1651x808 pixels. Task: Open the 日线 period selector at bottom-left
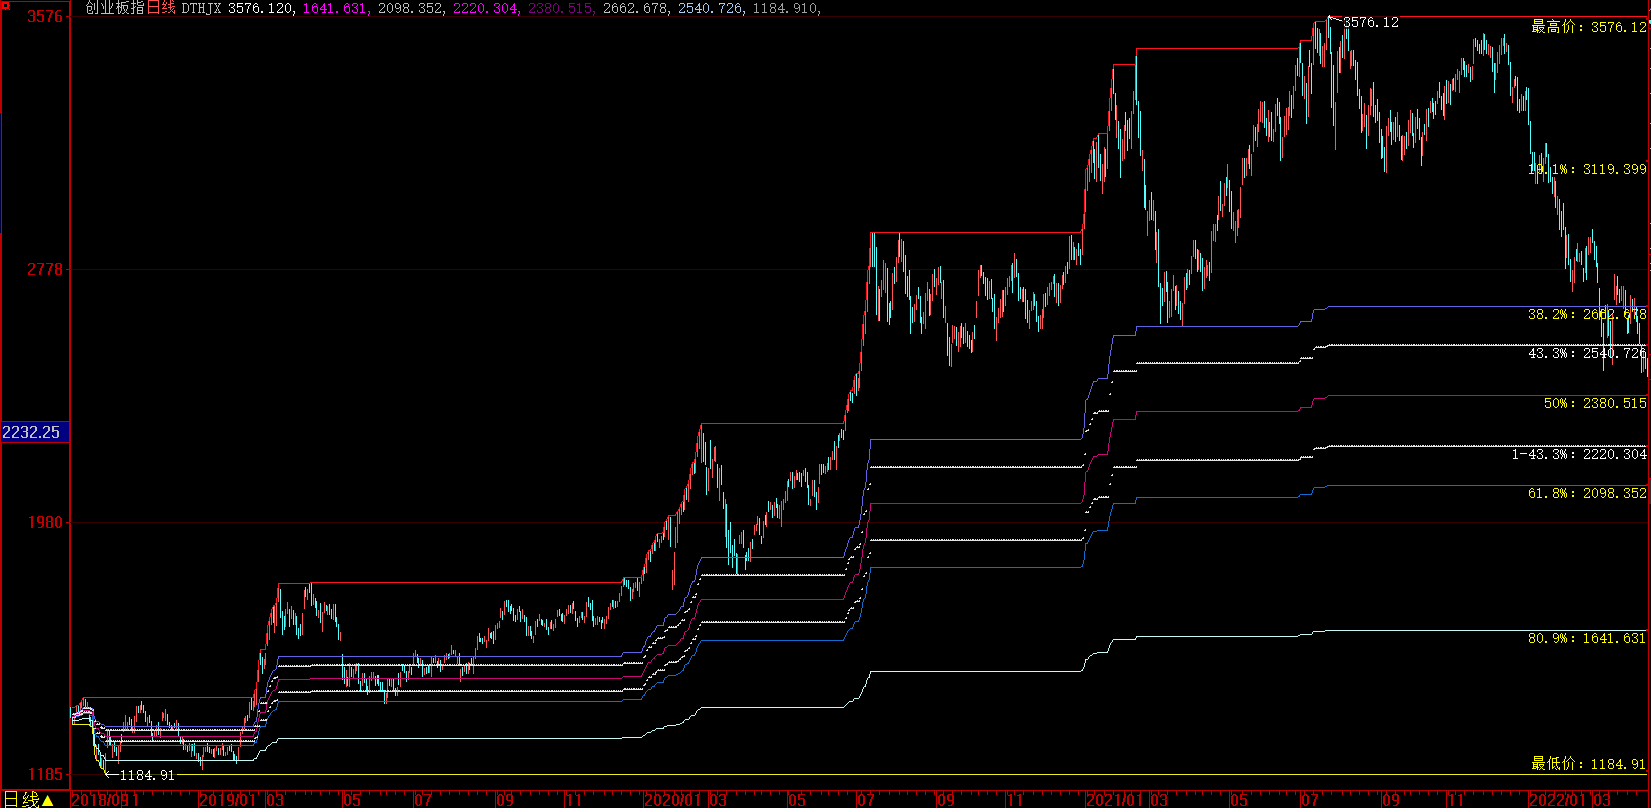click(28, 799)
